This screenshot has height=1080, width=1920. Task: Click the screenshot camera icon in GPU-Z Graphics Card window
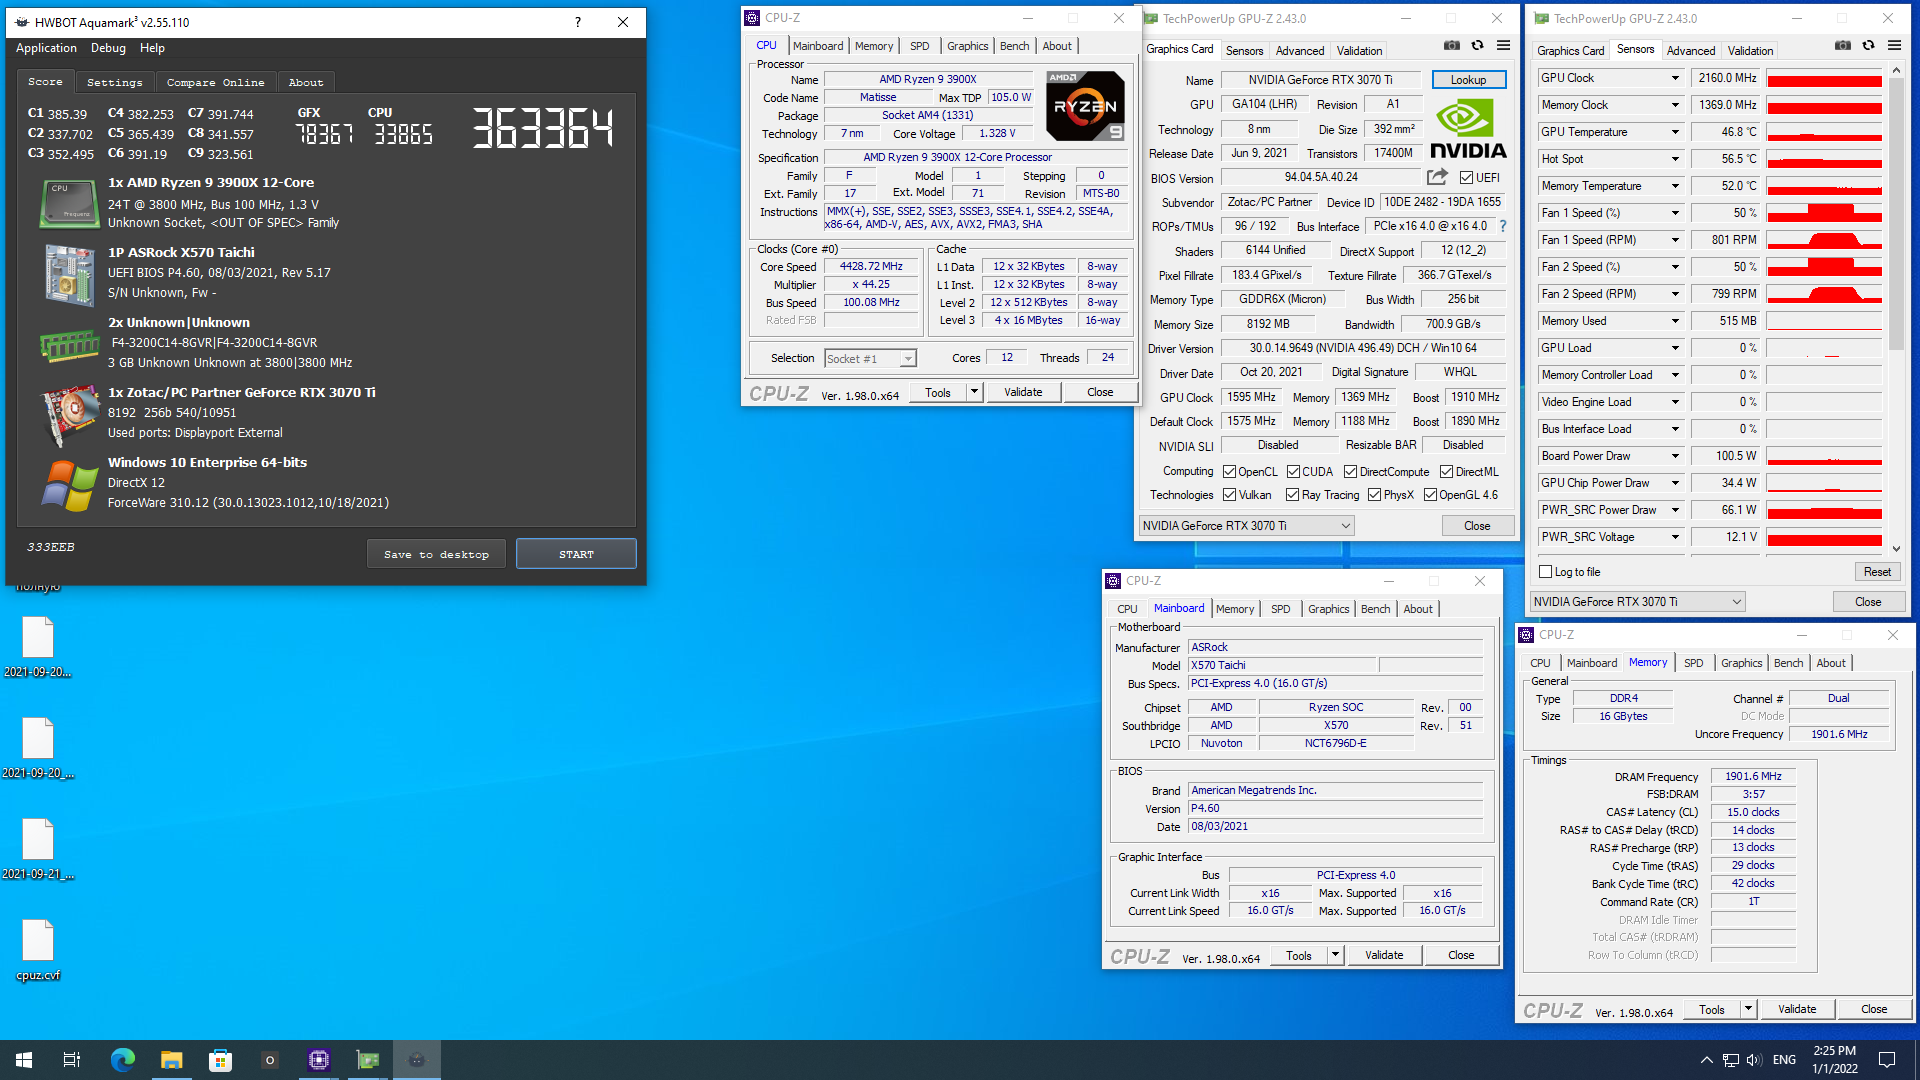pos(1451,46)
